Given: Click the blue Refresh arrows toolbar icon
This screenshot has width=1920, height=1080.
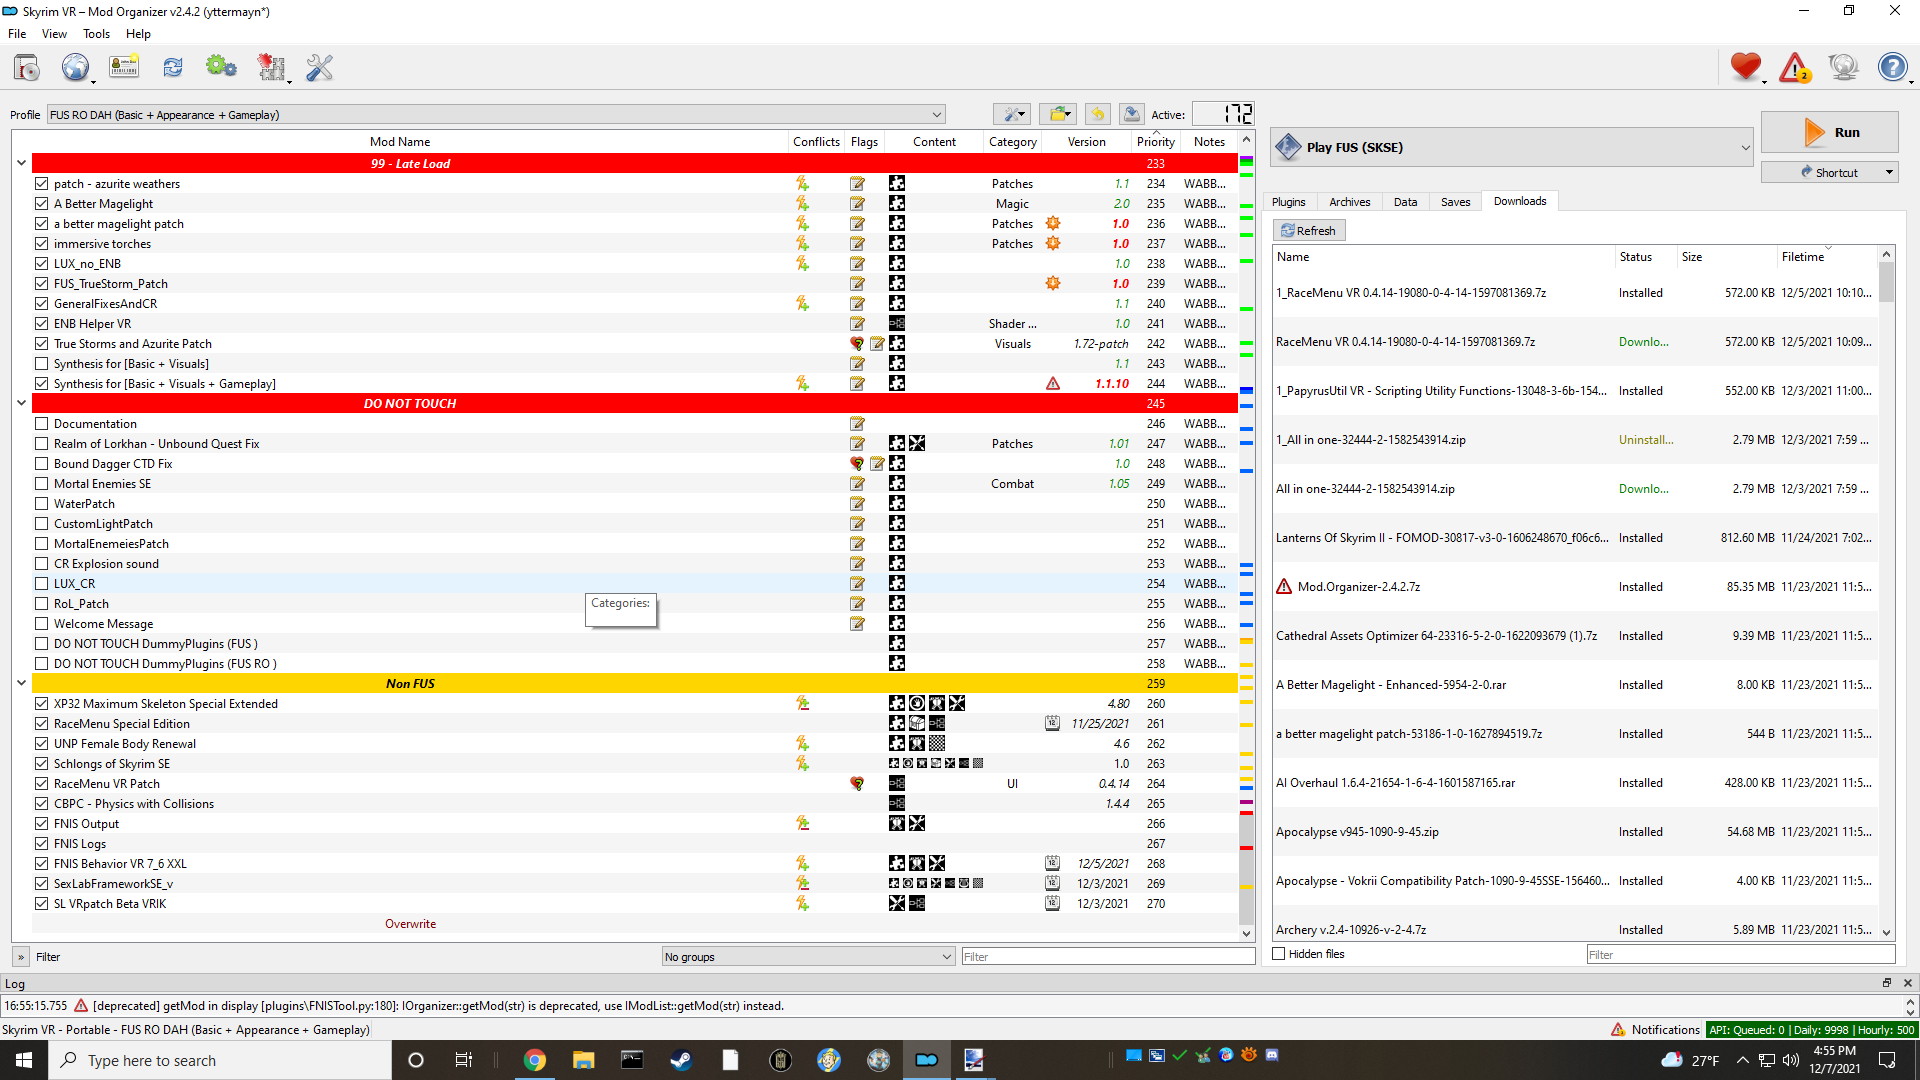Looking at the screenshot, I should (x=173, y=68).
